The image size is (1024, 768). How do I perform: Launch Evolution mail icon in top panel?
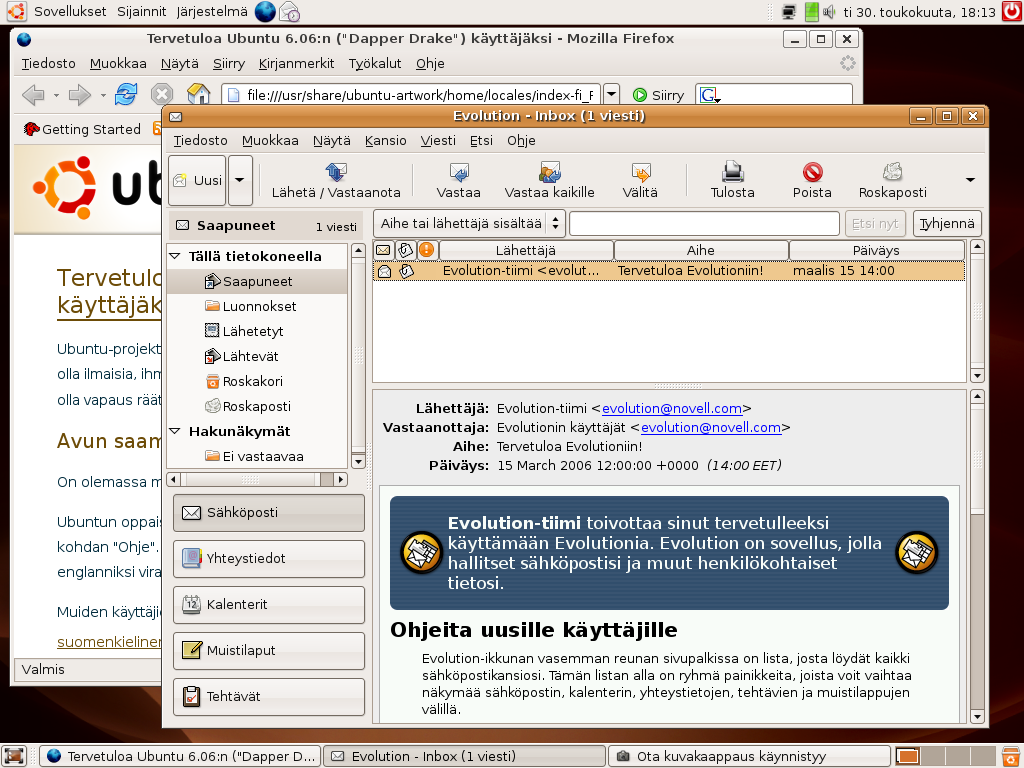pyautogui.click(x=289, y=11)
